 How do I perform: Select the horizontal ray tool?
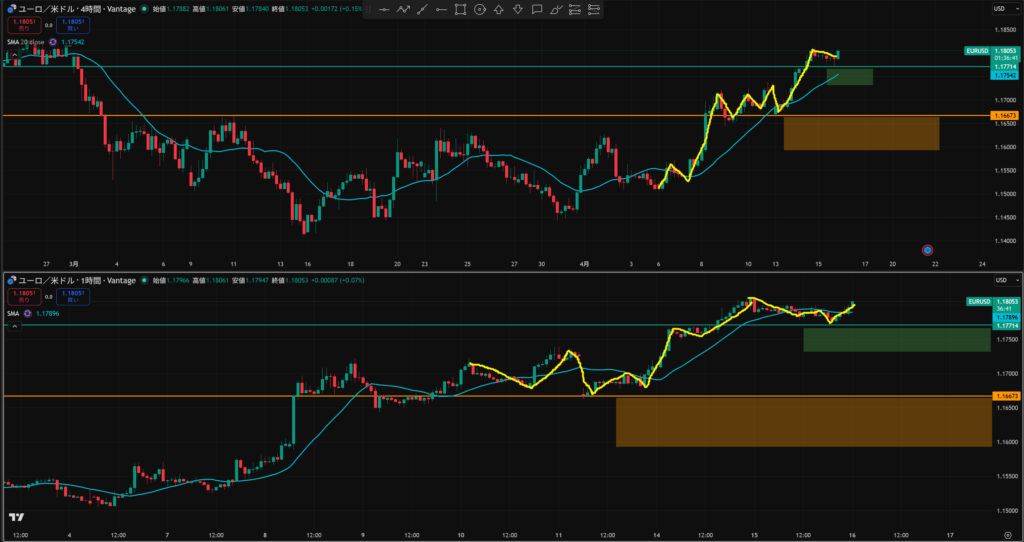(441, 9)
